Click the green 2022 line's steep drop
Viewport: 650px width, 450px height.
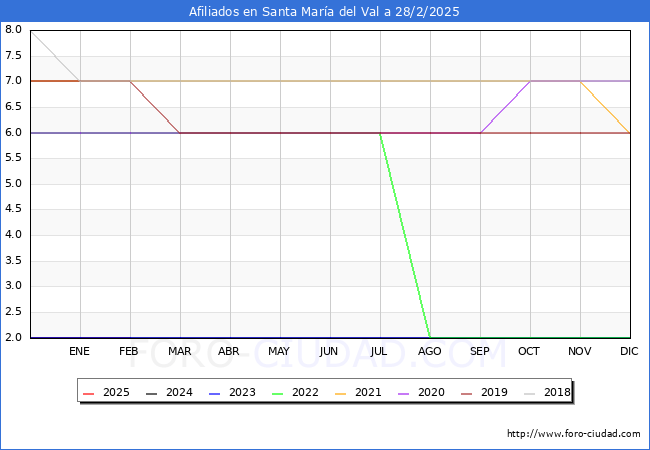click(405, 235)
